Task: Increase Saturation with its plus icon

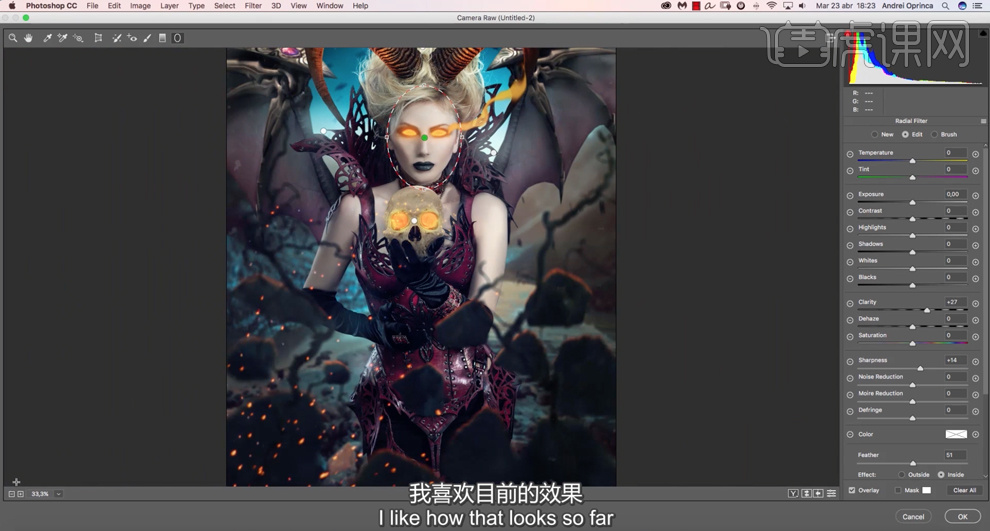Action: 975,337
